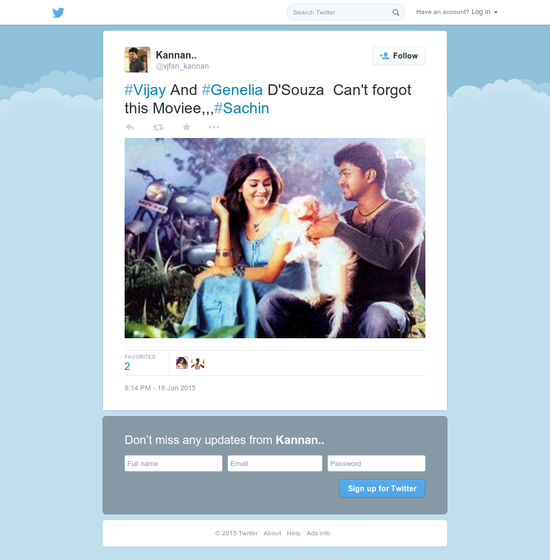Reply to Kannan's tweet
The height and width of the screenshot is (560, 550).
point(130,127)
